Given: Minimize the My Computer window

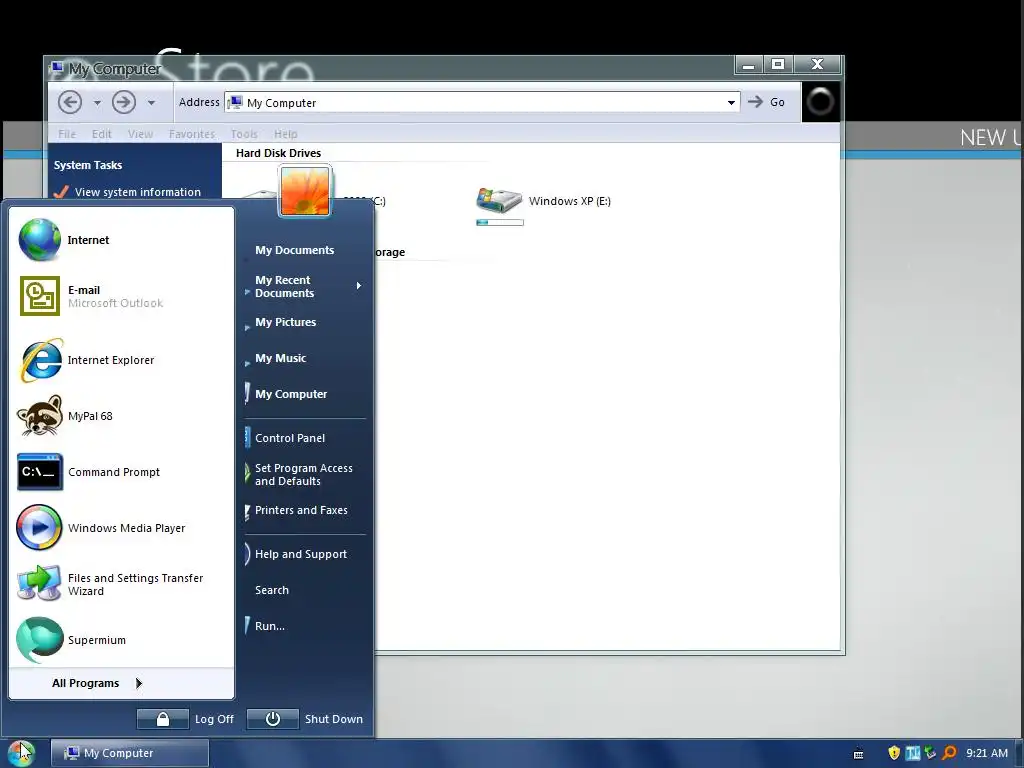Looking at the screenshot, I should pos(749,65).
